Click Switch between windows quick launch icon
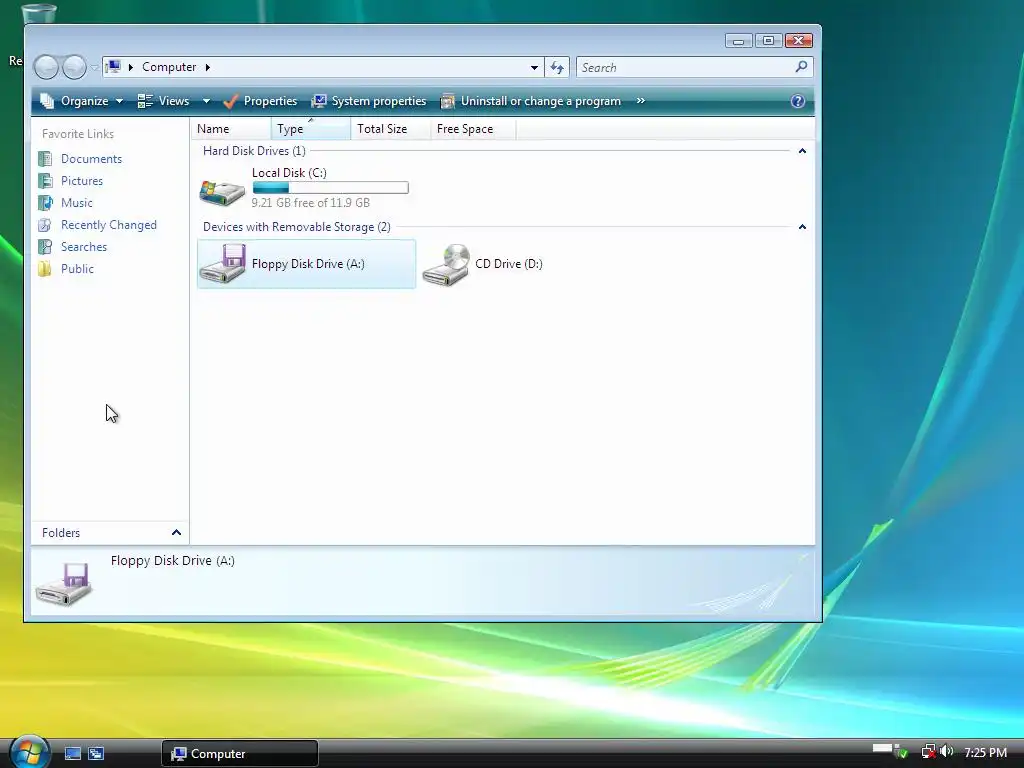The image size is (1024, 768). tap(96, 754)
